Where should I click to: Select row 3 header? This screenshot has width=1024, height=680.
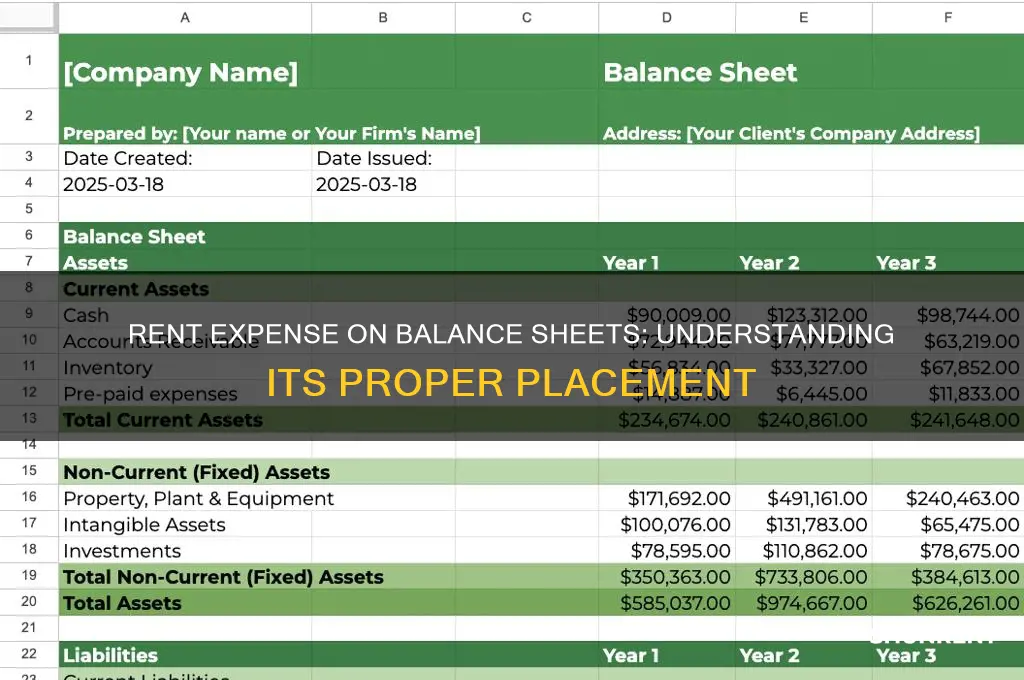pyautogui.click(x=29, y=157)
